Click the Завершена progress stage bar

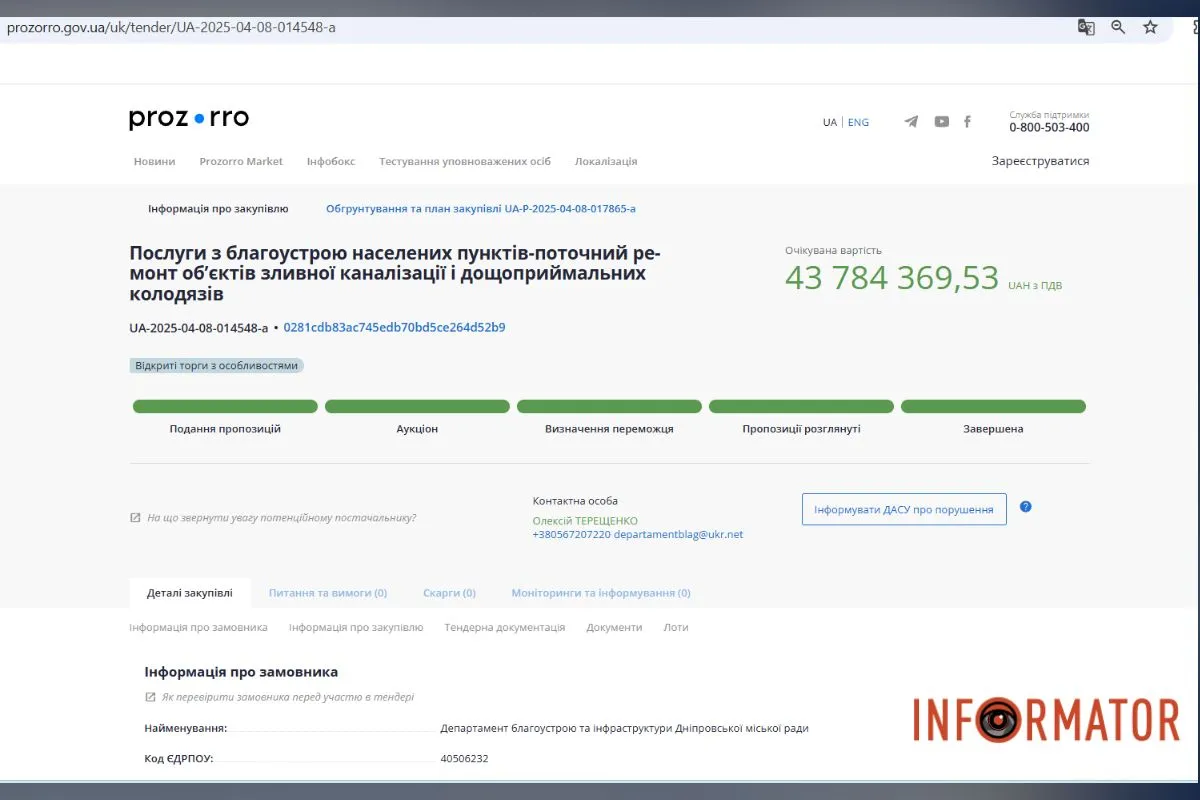pos(993,407)
